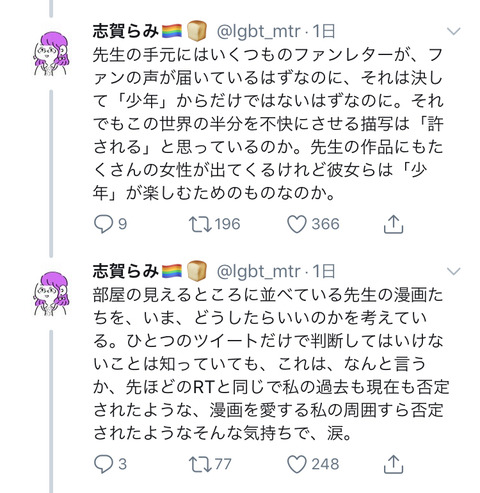Open the first tweet's chevron options menu

(453, 31)
